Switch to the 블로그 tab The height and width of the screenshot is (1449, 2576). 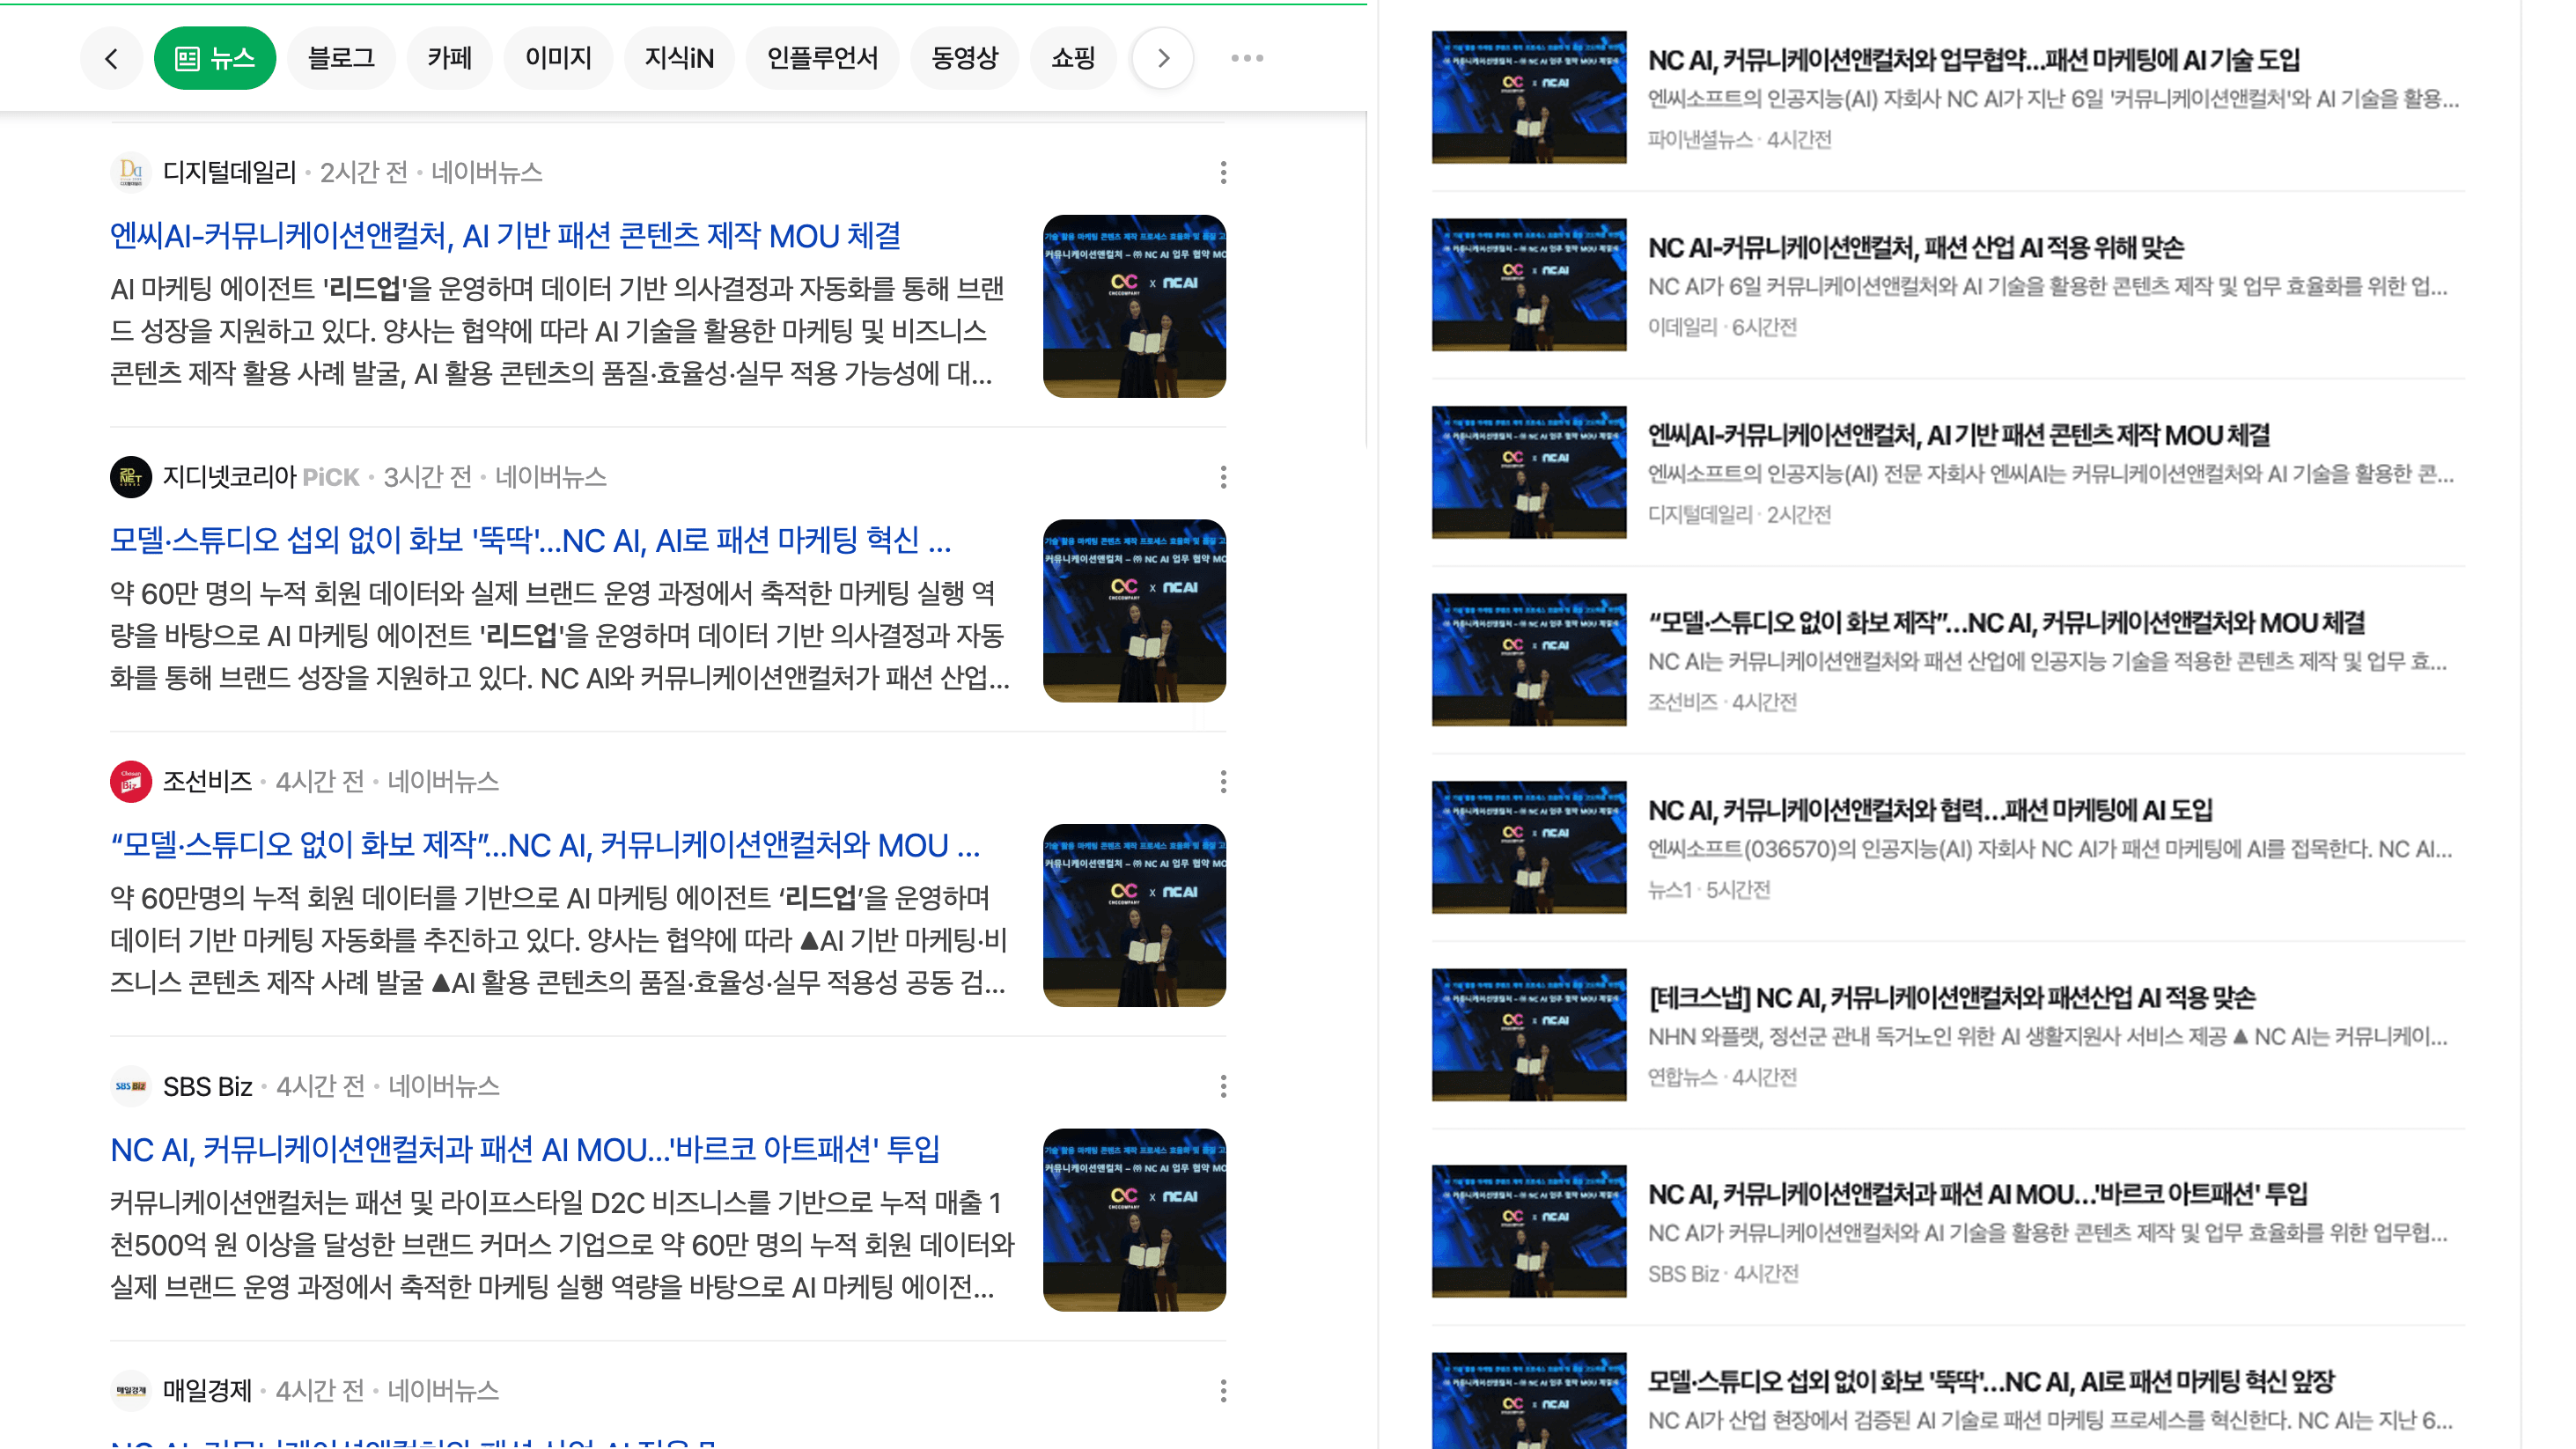(341, 58)
